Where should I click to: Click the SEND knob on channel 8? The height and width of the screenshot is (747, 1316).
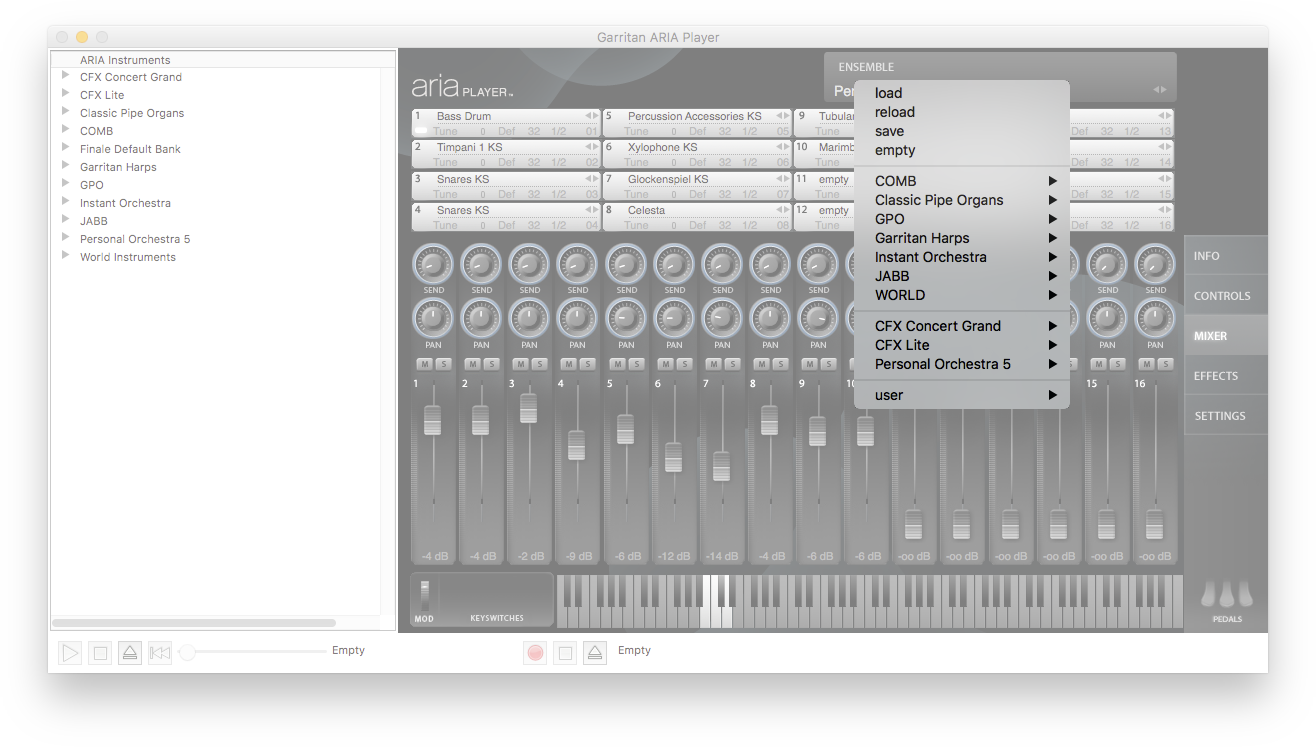coord(771,264)
